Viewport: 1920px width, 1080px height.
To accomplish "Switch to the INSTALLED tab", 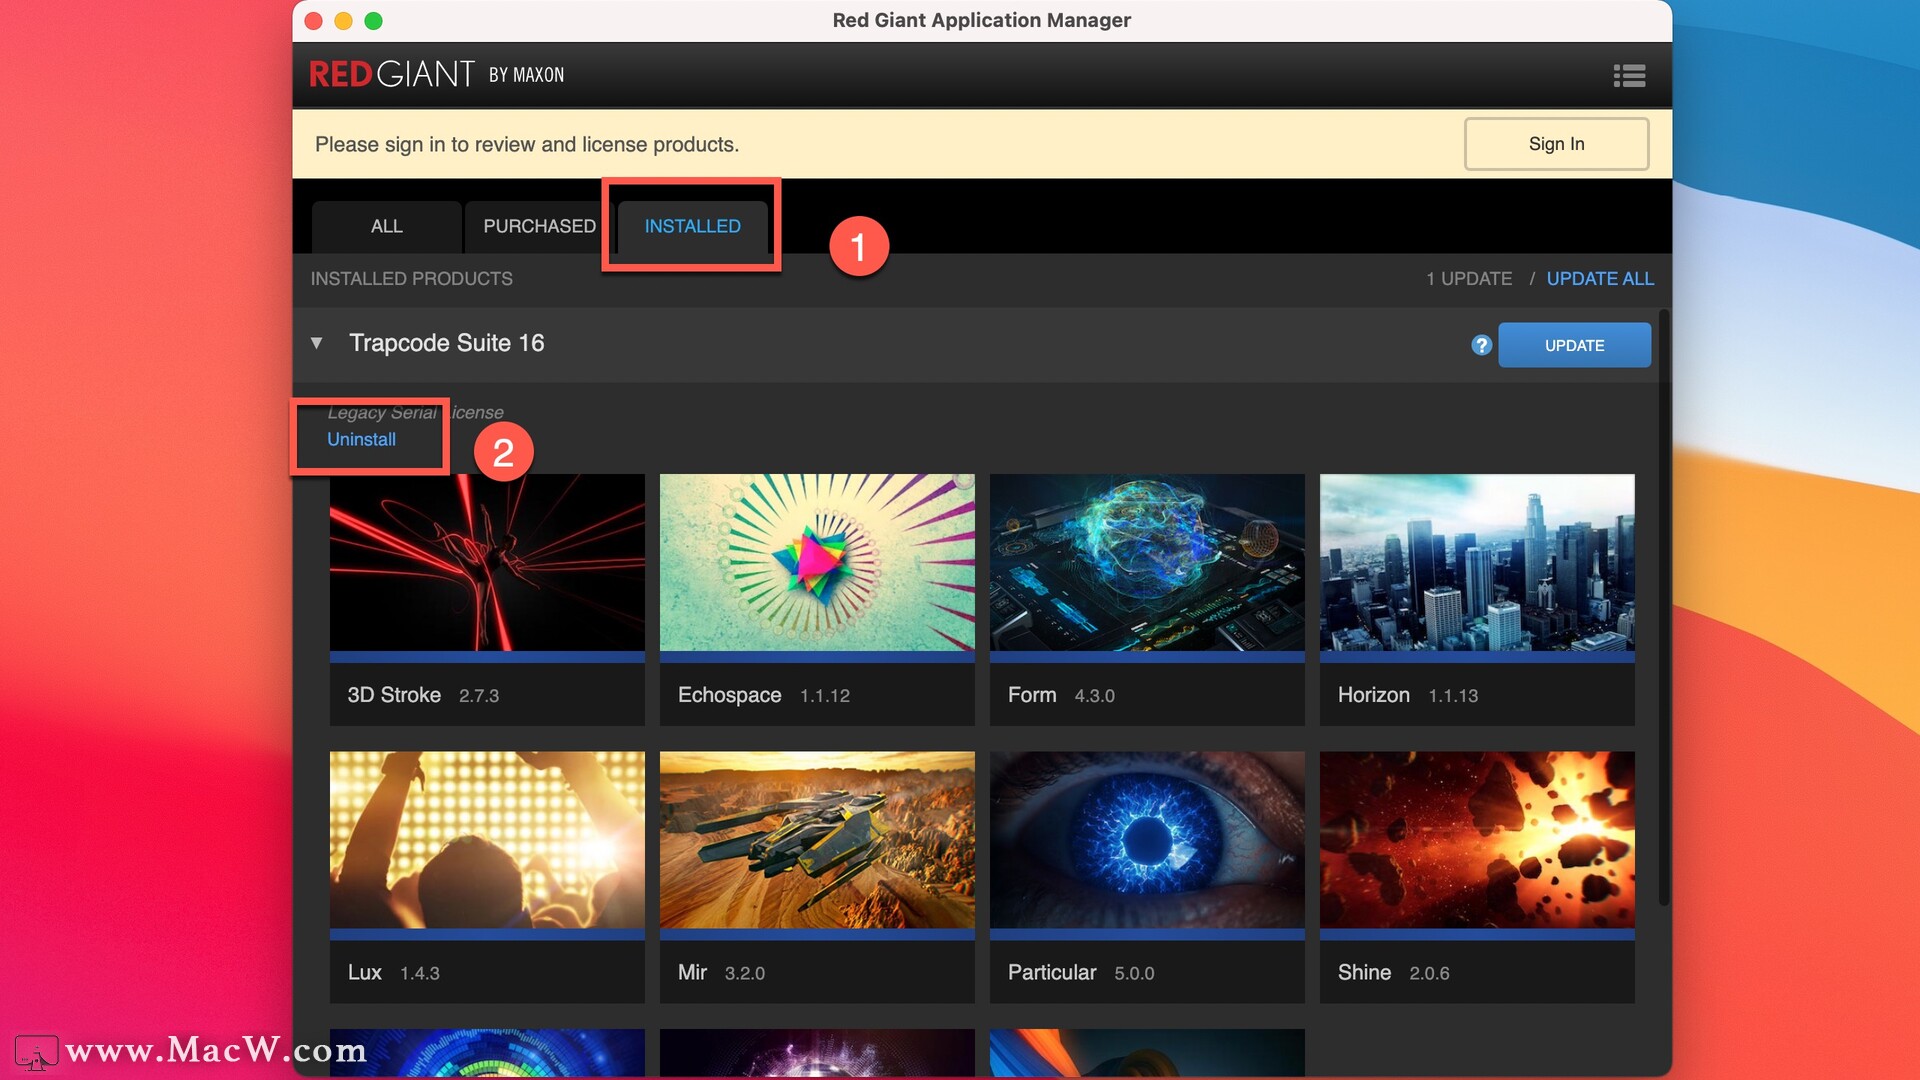I will pos(691,225).
